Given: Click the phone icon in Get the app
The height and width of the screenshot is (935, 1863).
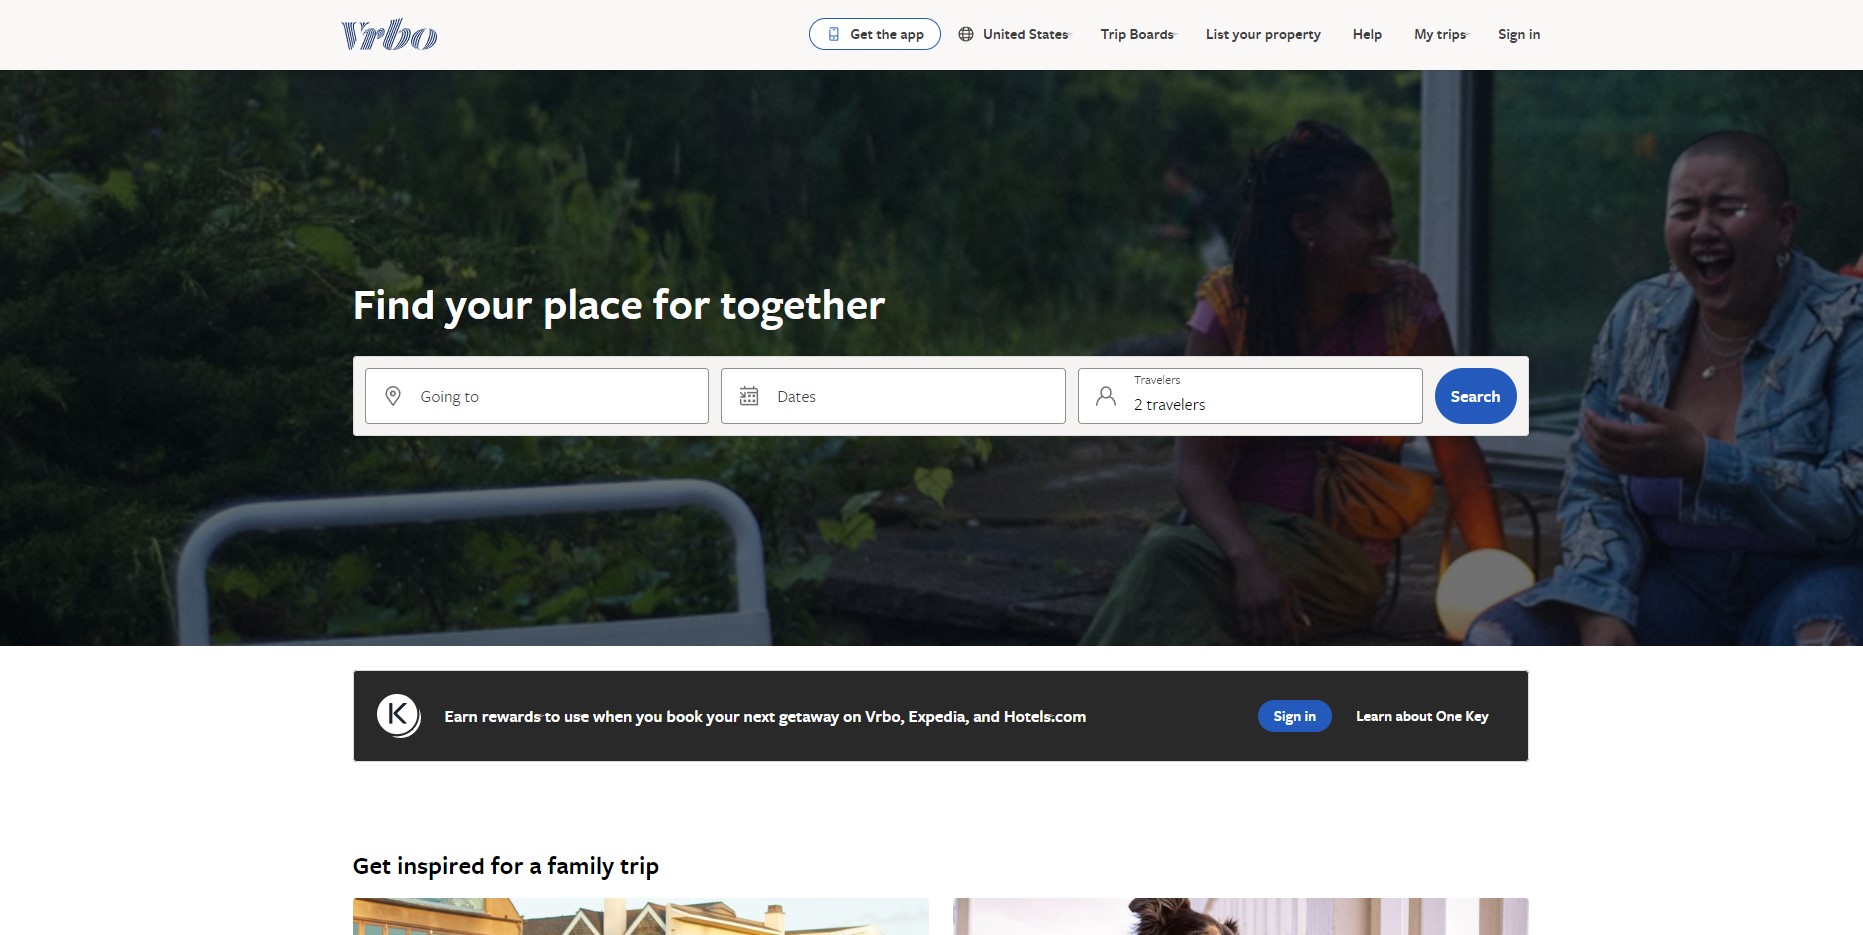Looking at the screenshot, I should (833, 34).
